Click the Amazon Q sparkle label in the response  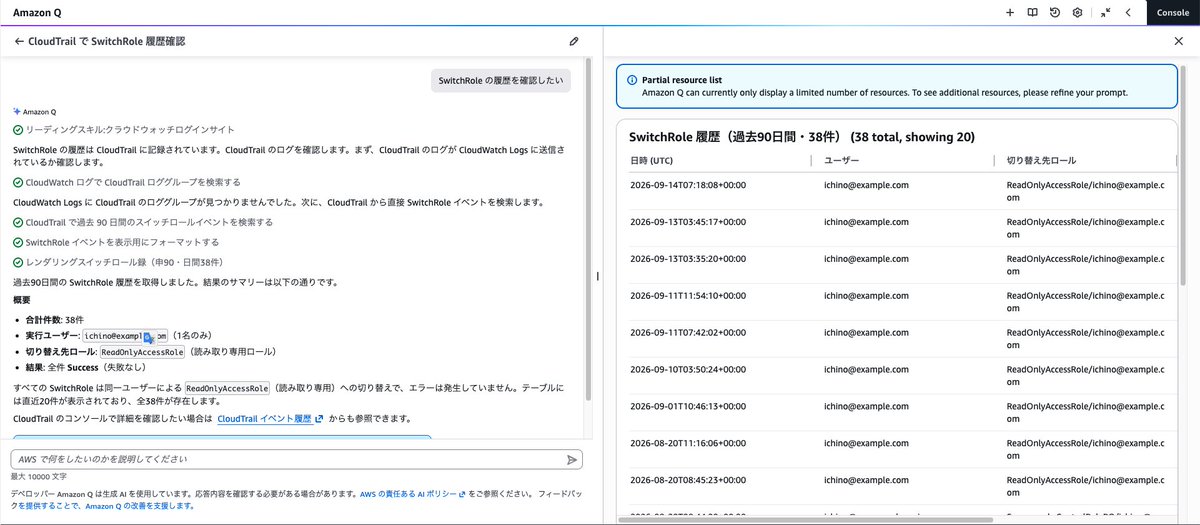point(35,112)
